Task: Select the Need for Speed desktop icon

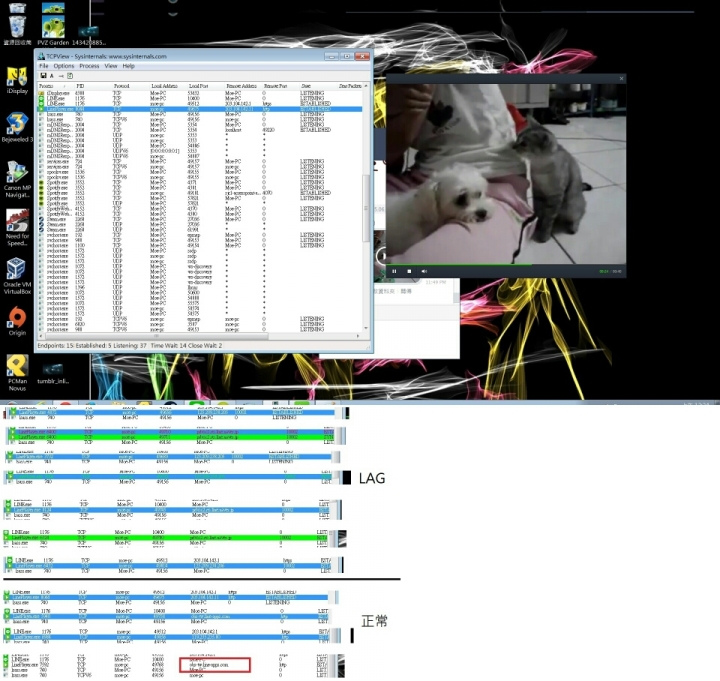Action: (17, 228)
